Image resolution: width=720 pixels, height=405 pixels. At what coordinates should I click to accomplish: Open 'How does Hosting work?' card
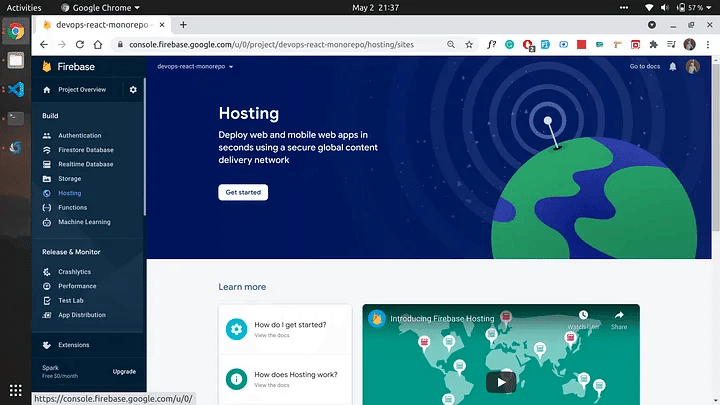285,379
